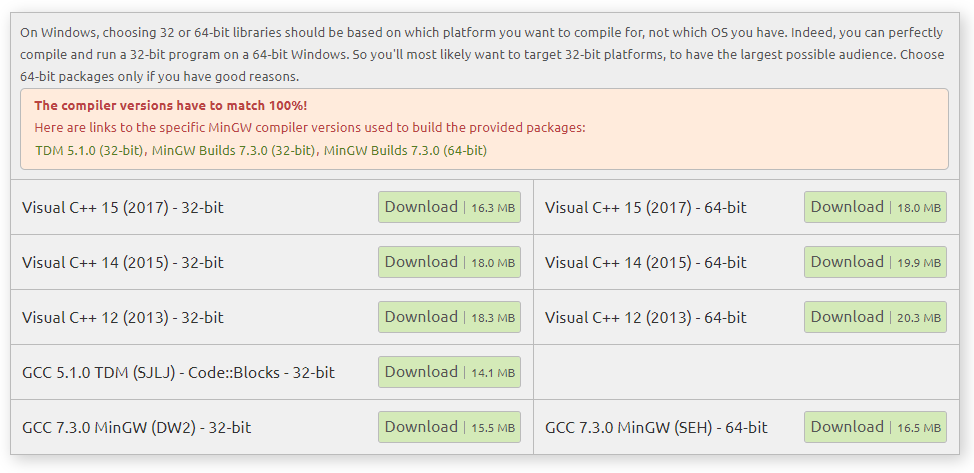974x473 pixels.
Task: Download Visual C++ 12 (2013) 32-bit package
Action: tap(449, 317)
